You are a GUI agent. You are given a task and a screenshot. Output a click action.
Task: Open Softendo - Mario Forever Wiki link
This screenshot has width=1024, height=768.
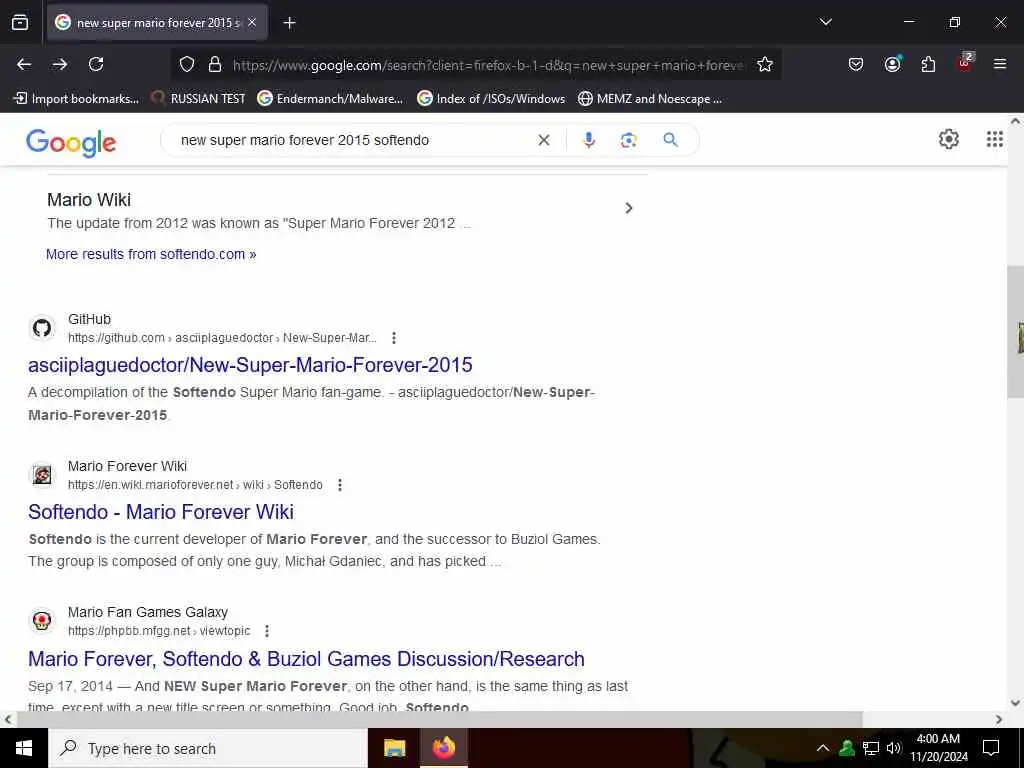click(161, 512)
